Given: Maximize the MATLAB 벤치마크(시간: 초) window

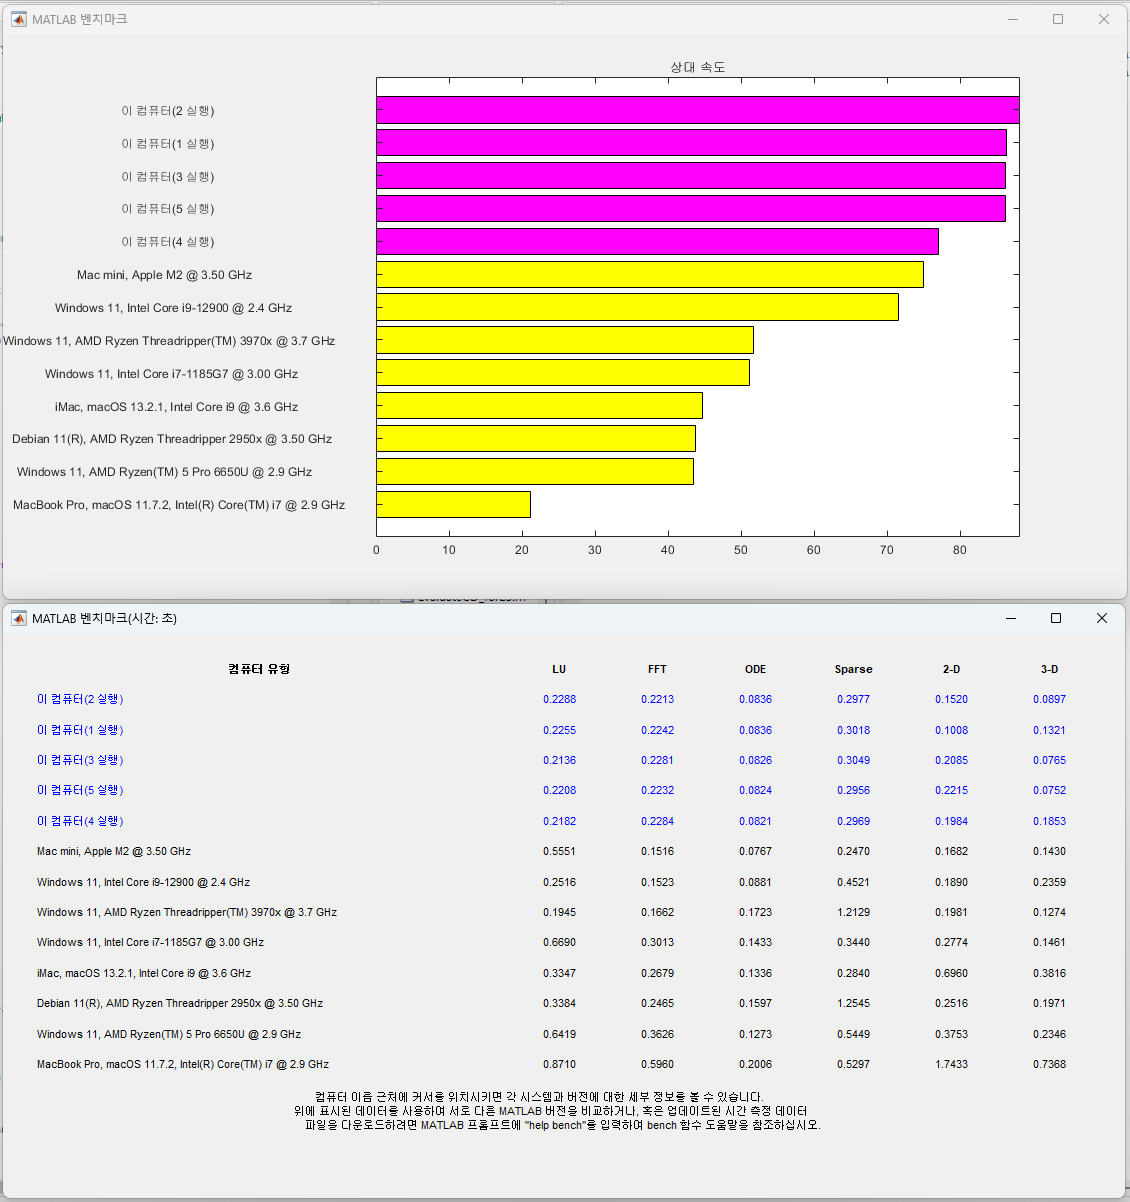Looking at the screenshot, I should (x=1055, y=618).
